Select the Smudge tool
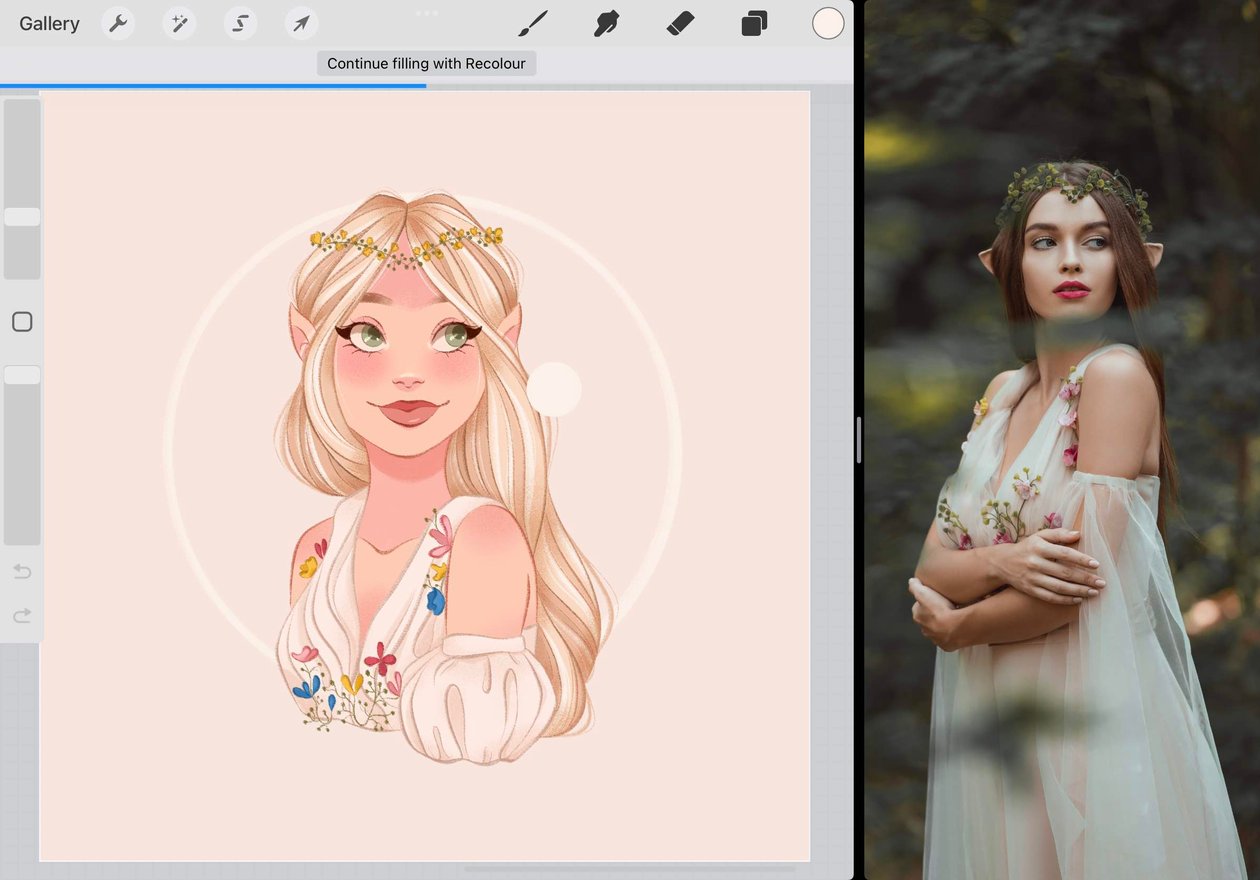Image resolution: width=1260 pixels, height=880 pixels. point(607,23)
